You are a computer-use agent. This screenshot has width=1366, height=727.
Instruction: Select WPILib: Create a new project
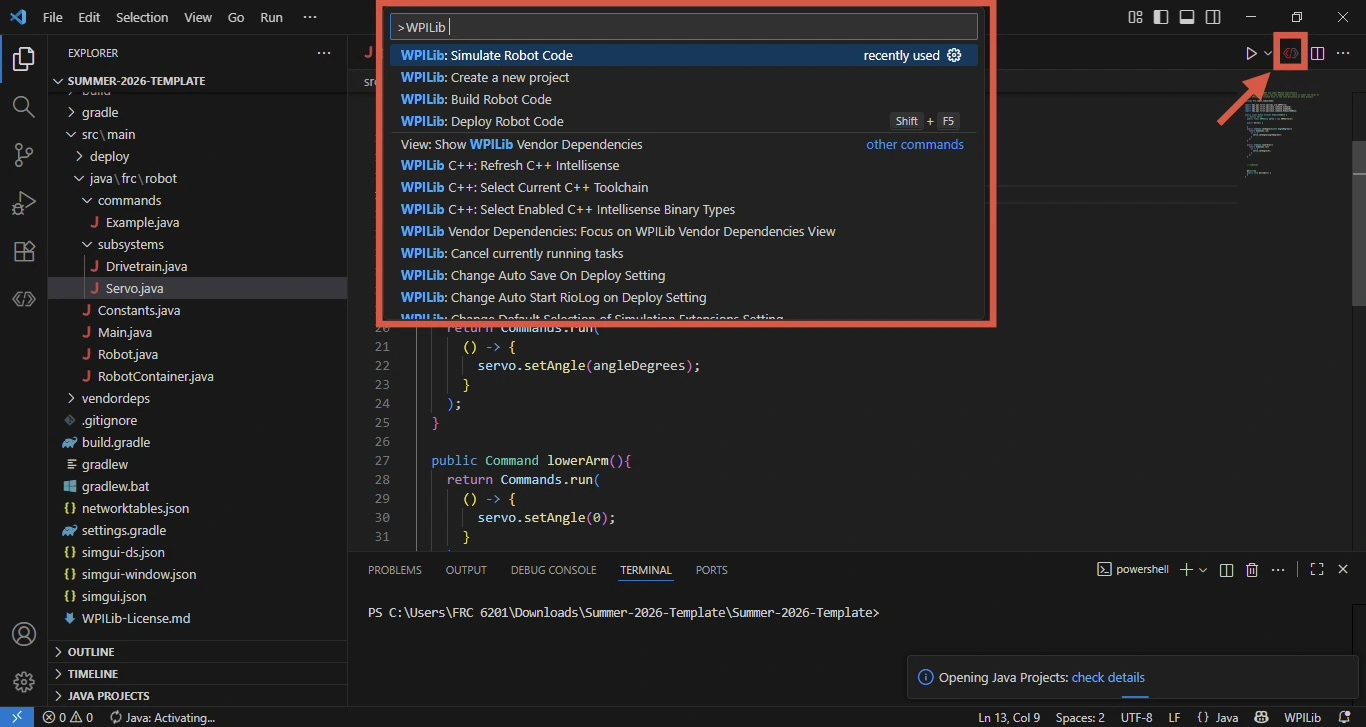click(683, 77)
